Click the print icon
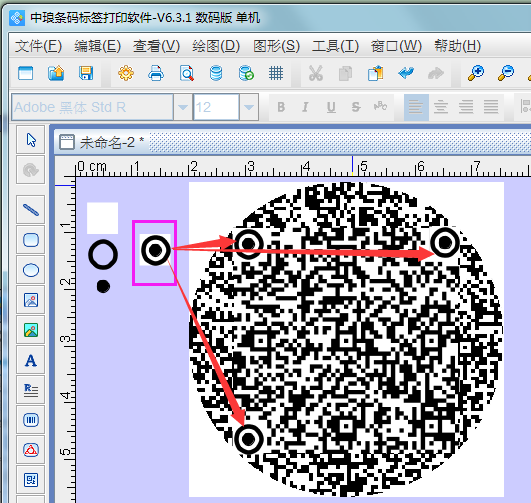The height and width of the screenshot is (503, 531). click(x=156, y=73)
